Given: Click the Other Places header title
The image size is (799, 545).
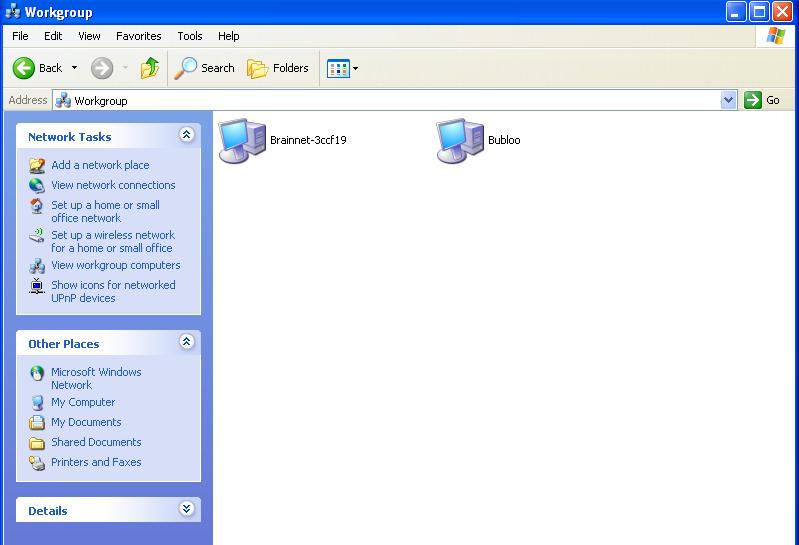Looking at the screenshot, I should point(64,344).
